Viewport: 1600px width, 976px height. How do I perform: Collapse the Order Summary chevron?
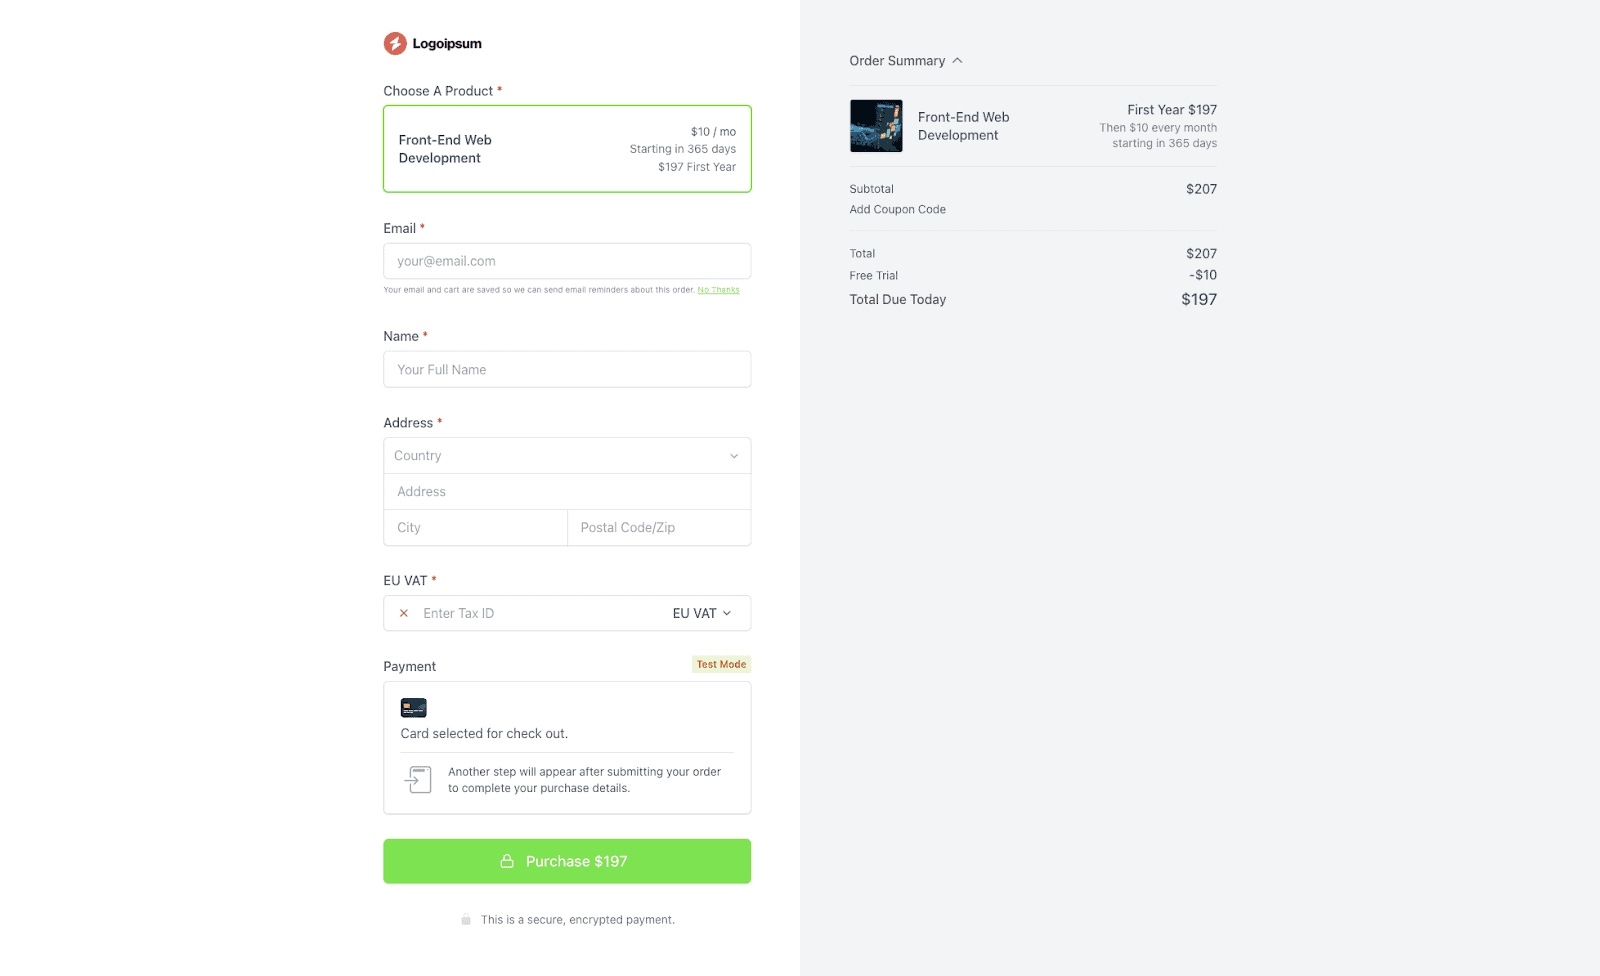(x=957, y=61)
